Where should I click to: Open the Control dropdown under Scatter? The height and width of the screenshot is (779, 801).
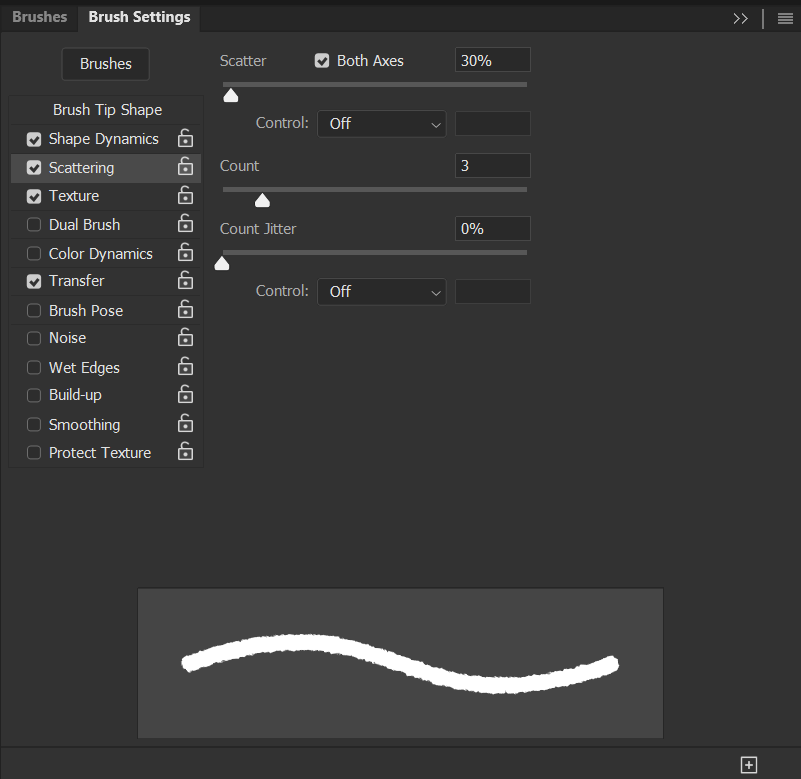[x=380, y=123]
